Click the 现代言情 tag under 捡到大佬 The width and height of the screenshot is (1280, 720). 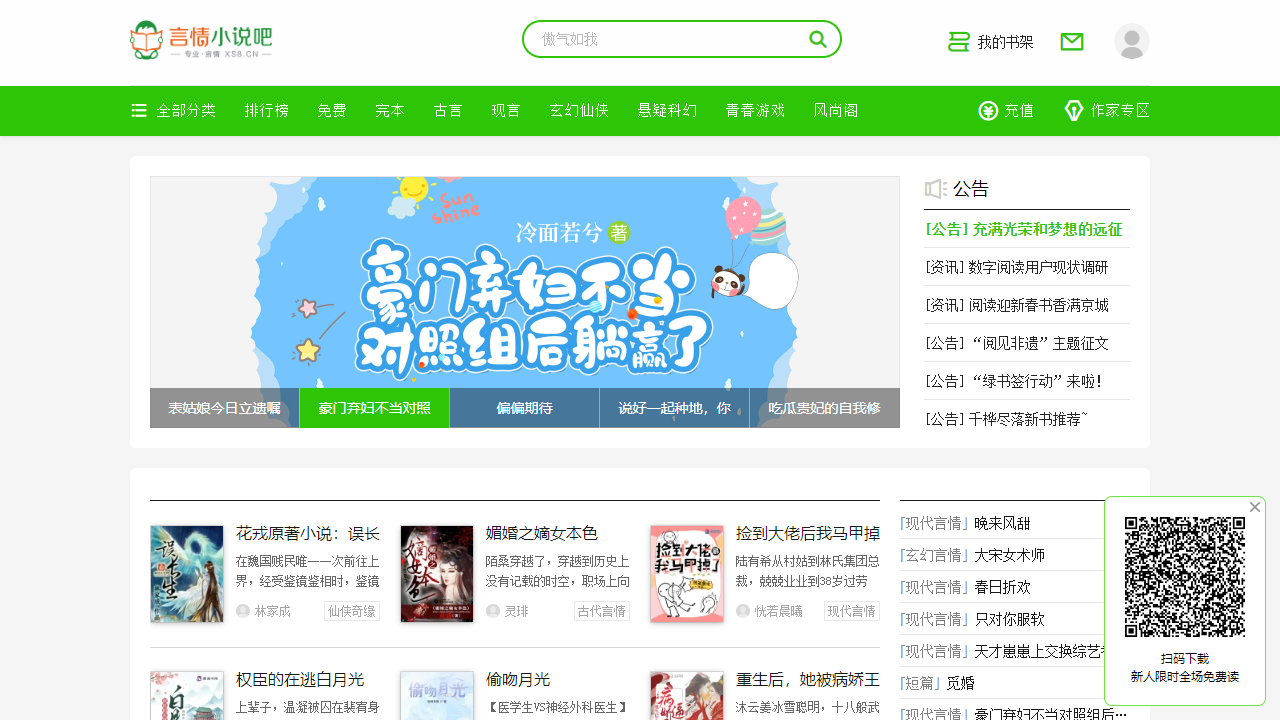(852, 611)
